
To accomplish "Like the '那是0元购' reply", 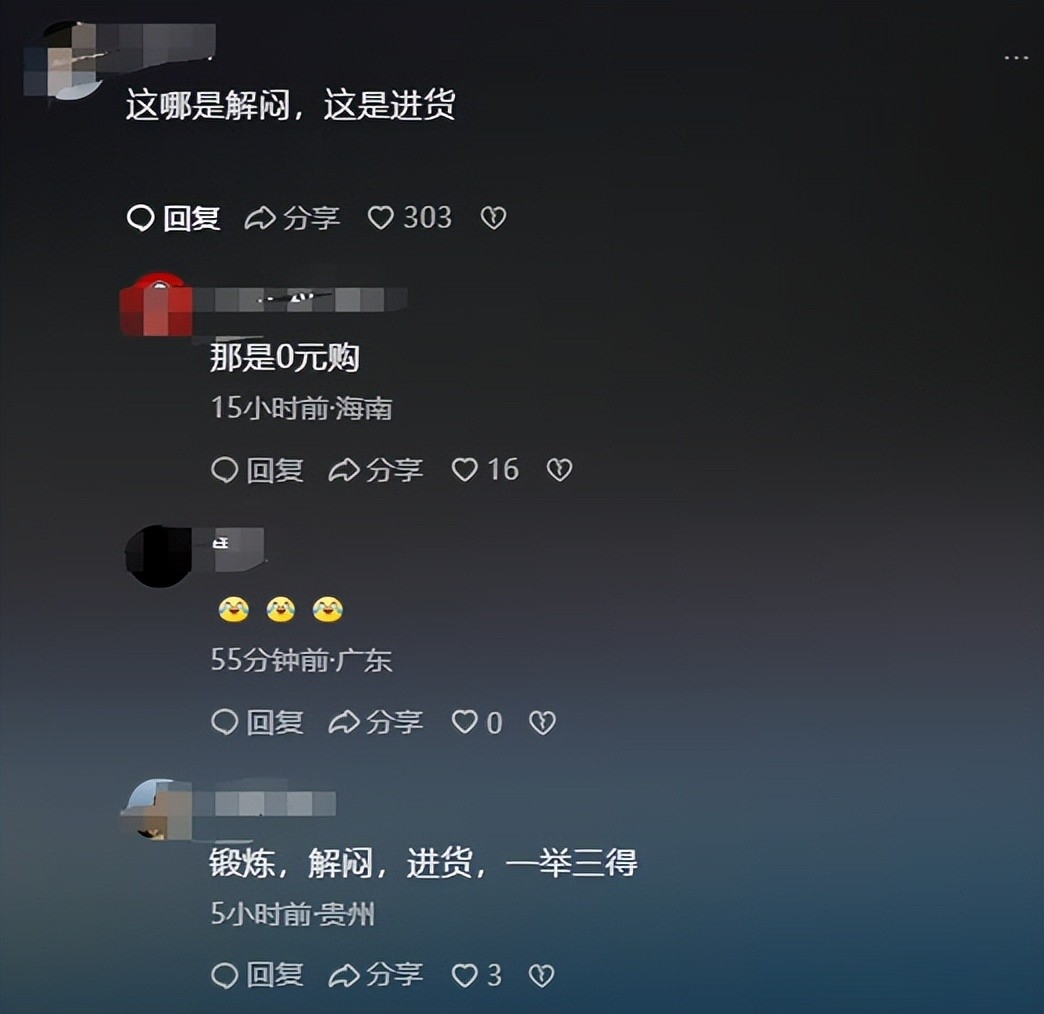I will tap(464, 470).
